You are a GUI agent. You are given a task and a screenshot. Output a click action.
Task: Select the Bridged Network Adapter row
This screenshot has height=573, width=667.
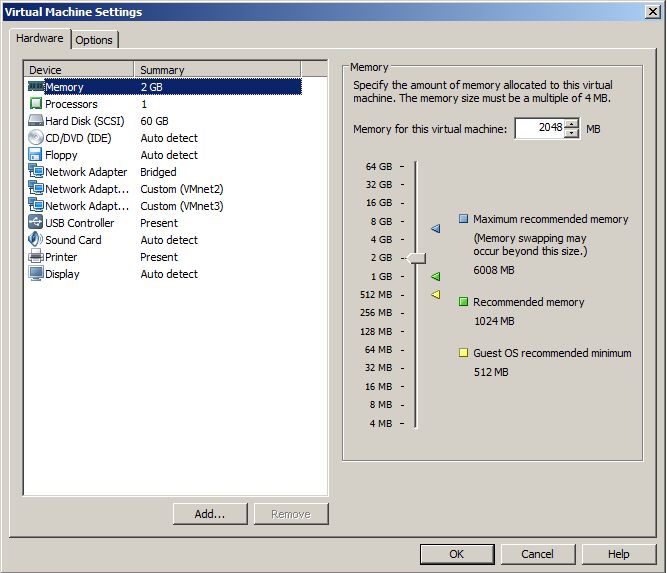(x=100, y=172)
